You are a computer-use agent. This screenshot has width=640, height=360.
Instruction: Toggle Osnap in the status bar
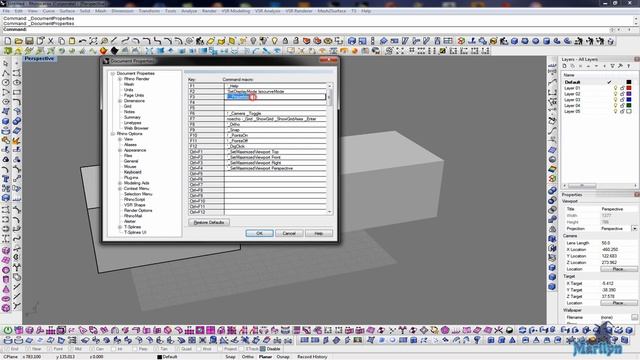coord(283,357)
